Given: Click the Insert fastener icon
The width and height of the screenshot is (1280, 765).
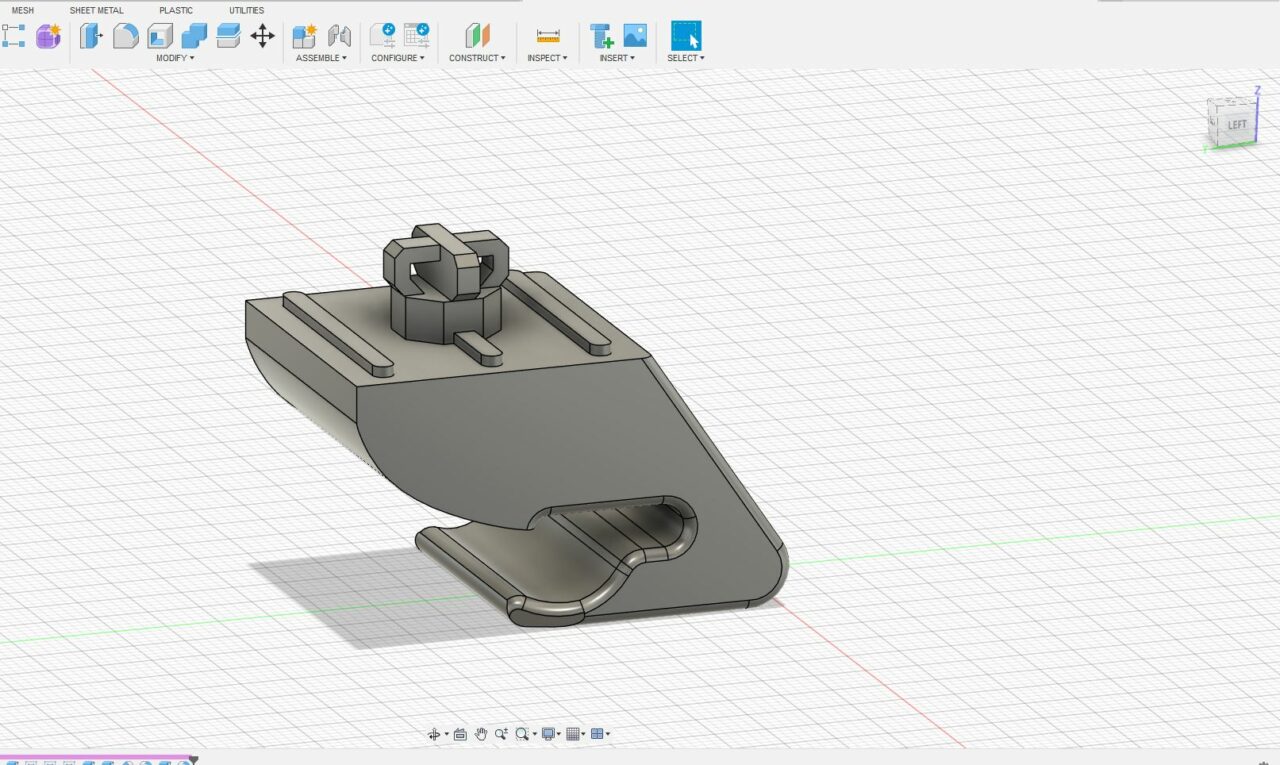Looking at the screenshot, I should coord(601,36).
